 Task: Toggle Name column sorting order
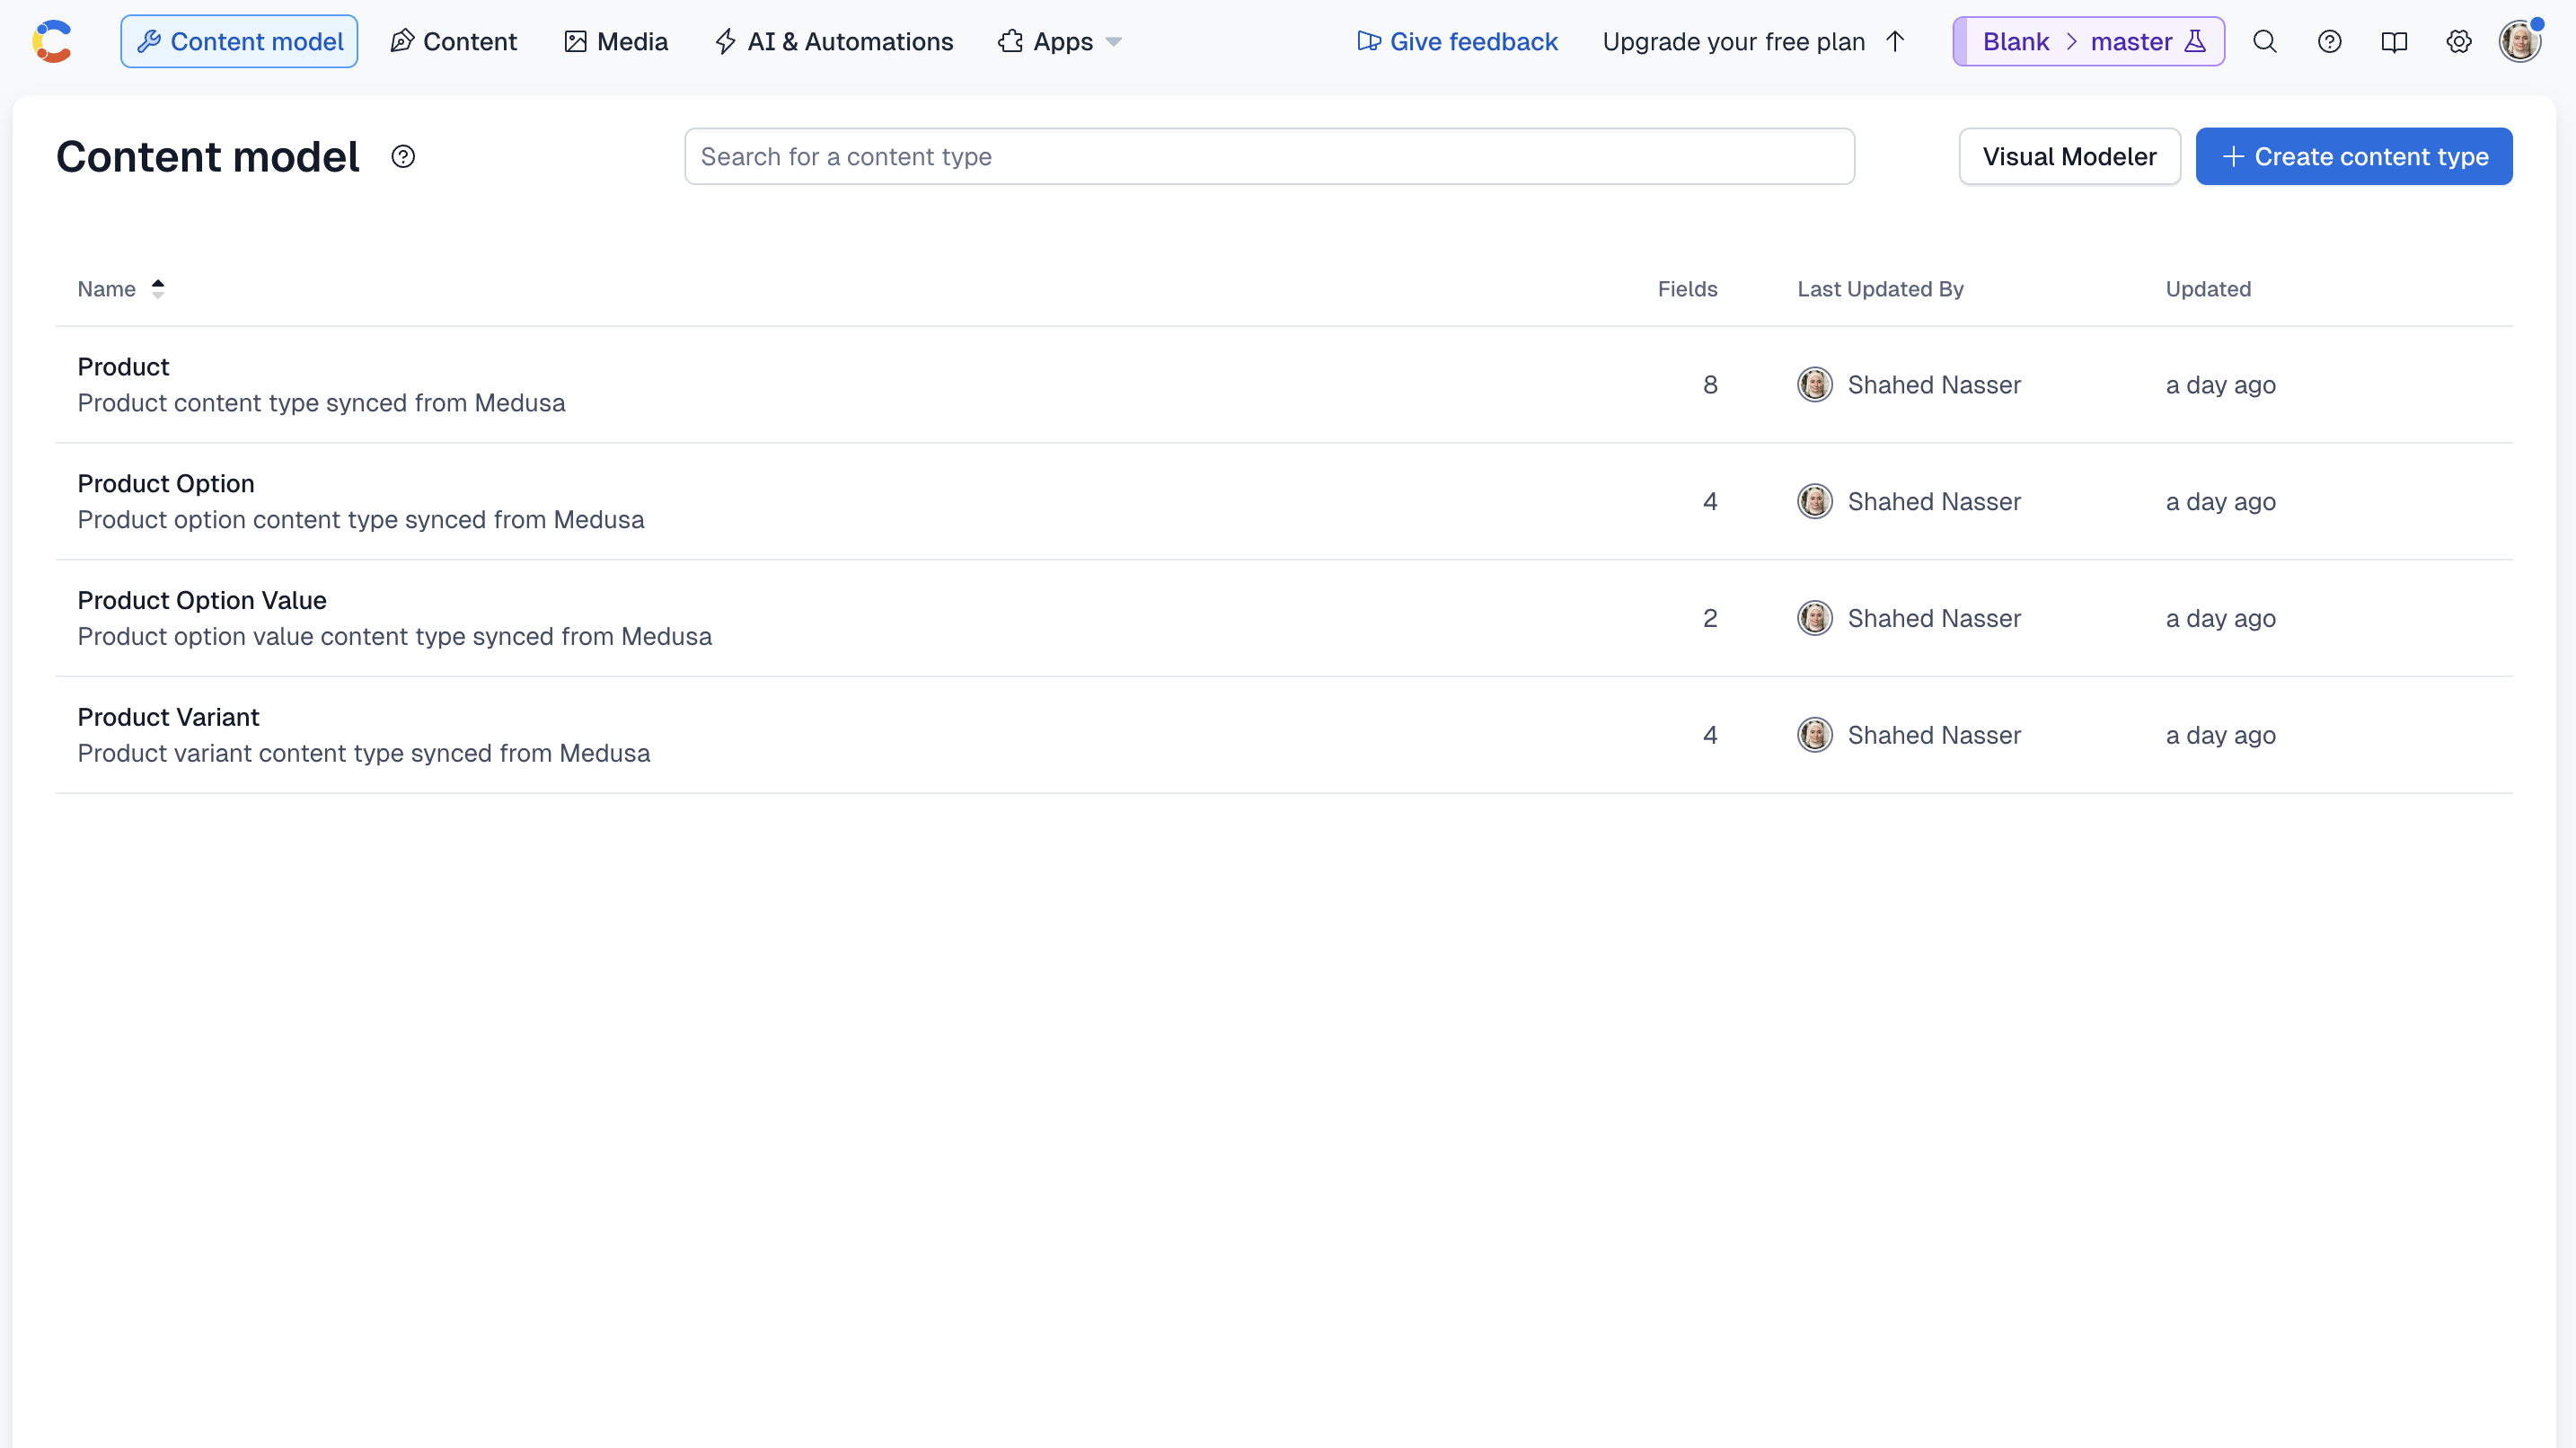(x=158, y=288)
